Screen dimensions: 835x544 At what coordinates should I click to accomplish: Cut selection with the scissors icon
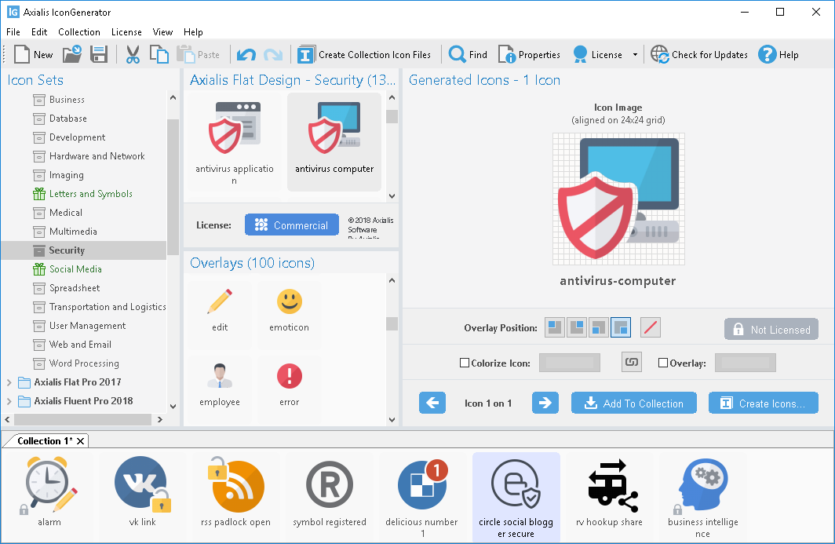(x=133, y=54)
